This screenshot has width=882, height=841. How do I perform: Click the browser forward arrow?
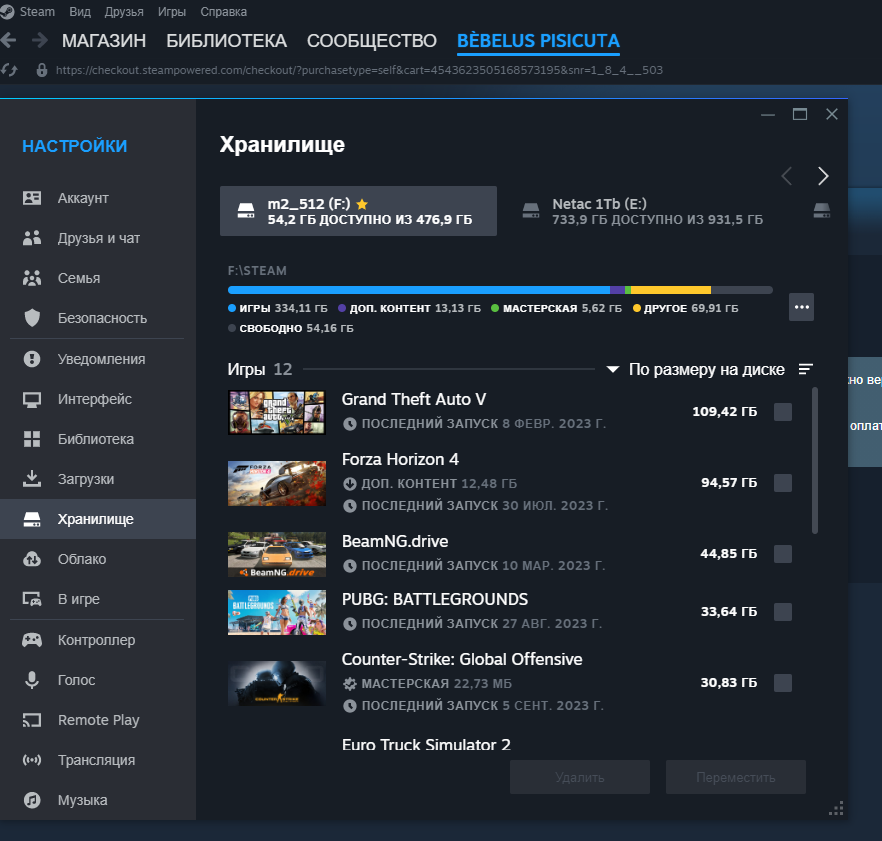(39, 40)
